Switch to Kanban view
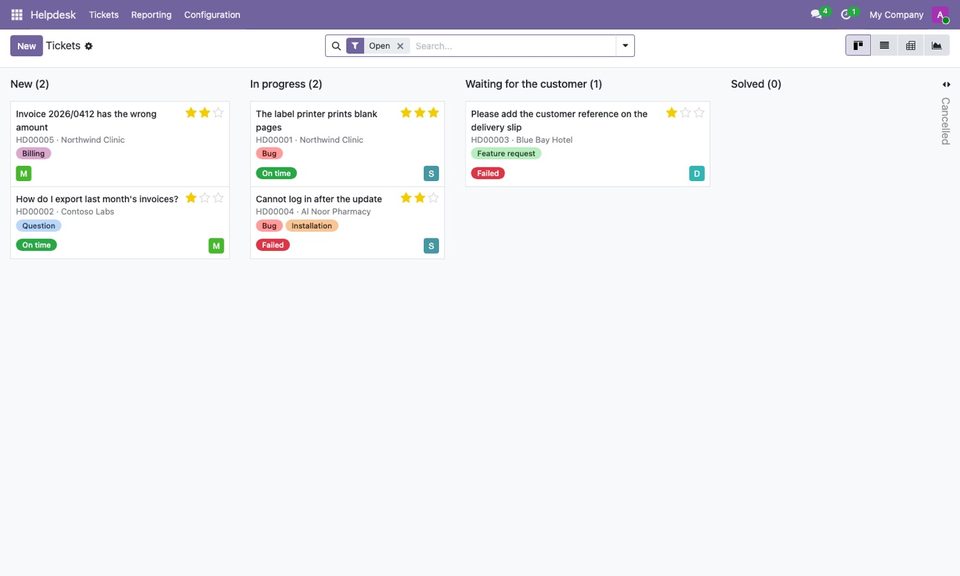This screenshot has width=960, height=576. (858, 45)
